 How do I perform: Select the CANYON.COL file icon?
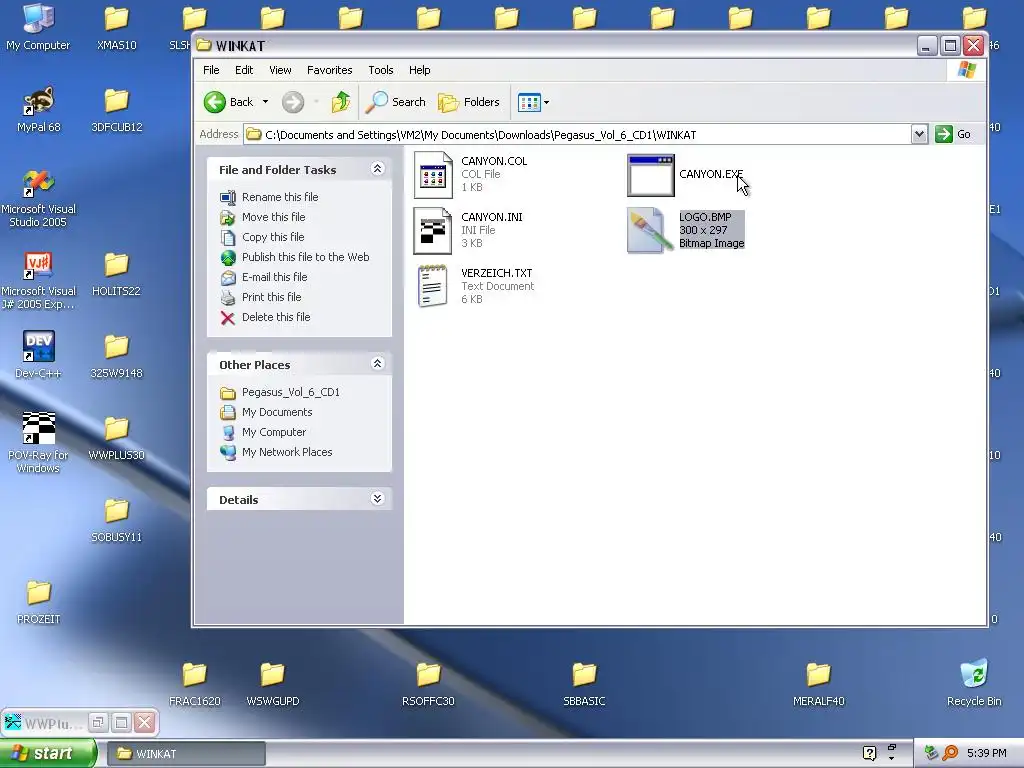point(433,175)
